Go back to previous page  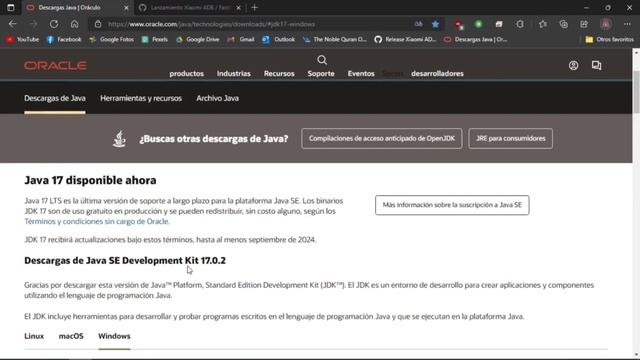coord(12,24)
